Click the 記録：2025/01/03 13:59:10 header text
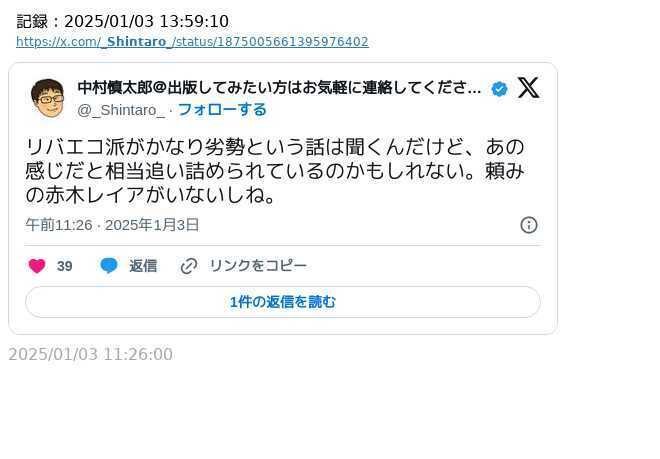 (122, 21)
